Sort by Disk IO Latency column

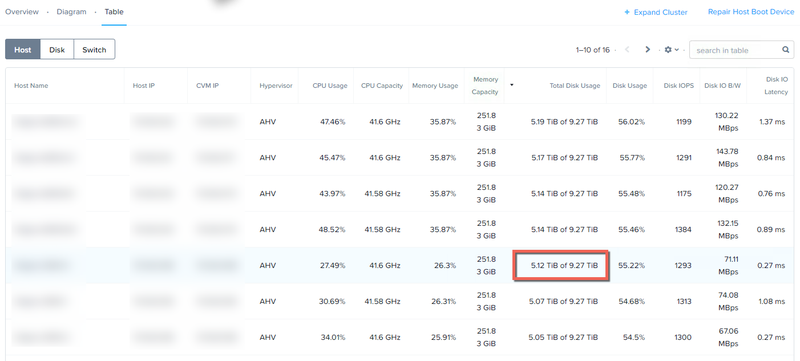point(776,86)
